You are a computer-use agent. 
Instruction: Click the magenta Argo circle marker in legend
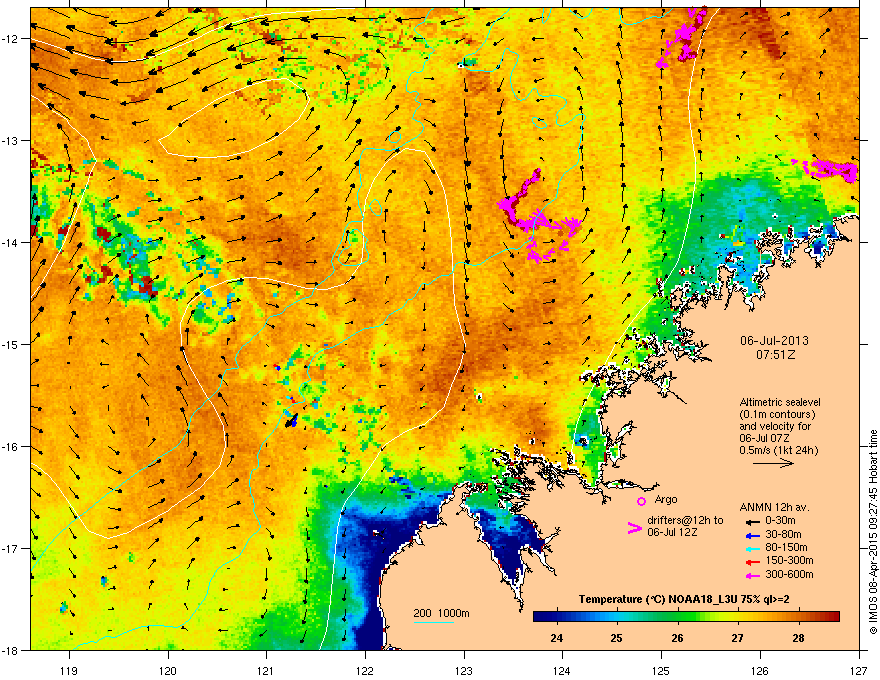(641, 501)
